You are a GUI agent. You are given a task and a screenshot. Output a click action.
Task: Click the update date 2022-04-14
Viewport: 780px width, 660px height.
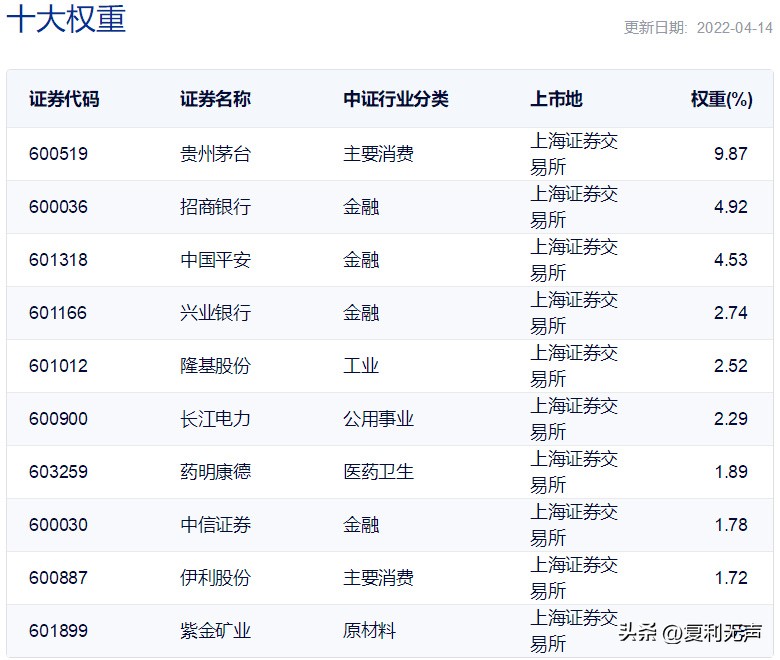pyautogui.click(x=735, y=27)
